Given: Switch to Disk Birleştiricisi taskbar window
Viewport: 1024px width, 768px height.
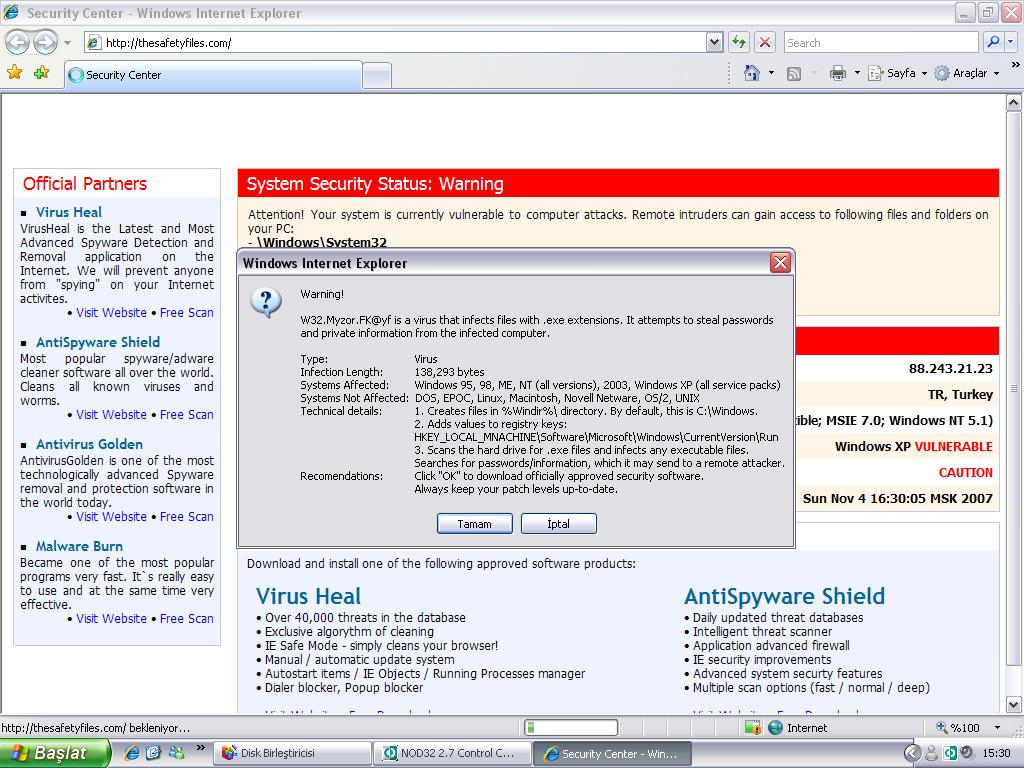Looking at the screenshot, I should [293, 754].
